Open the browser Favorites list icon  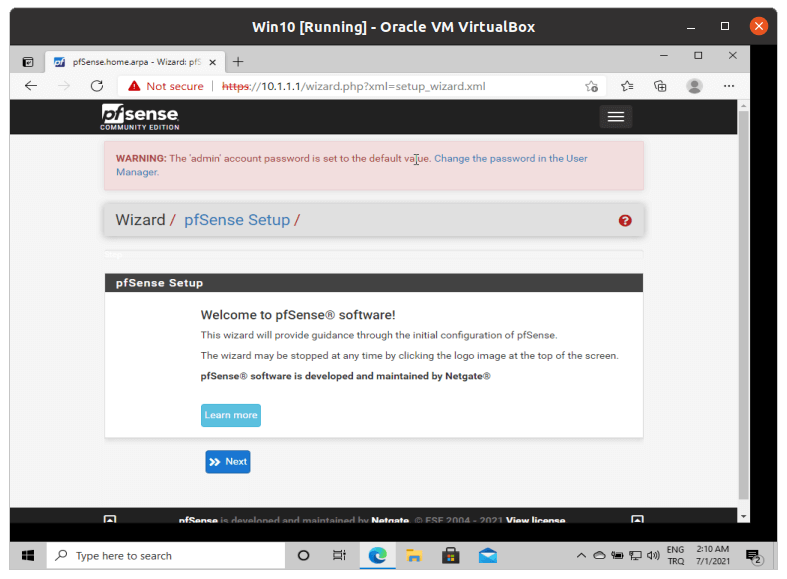[x=627, y=86]
